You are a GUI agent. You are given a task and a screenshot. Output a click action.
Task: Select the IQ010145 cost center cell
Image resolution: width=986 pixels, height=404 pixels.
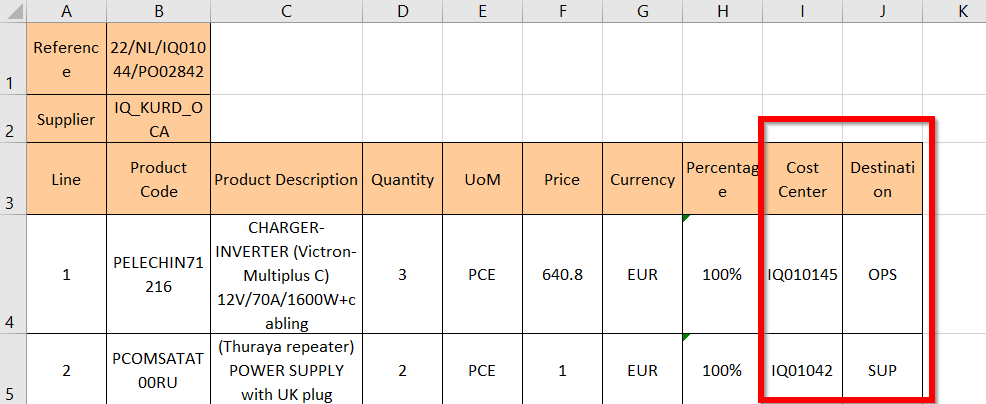point(802,273)
